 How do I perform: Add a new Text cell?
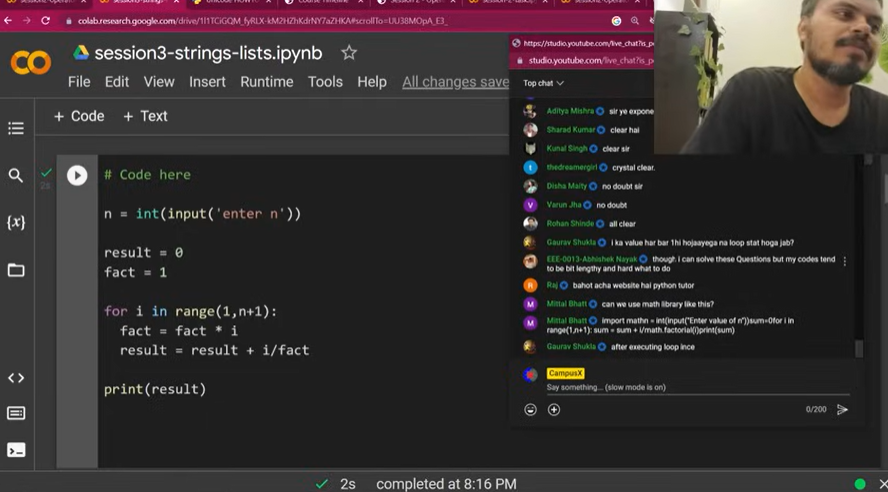[x=145, y=116]
